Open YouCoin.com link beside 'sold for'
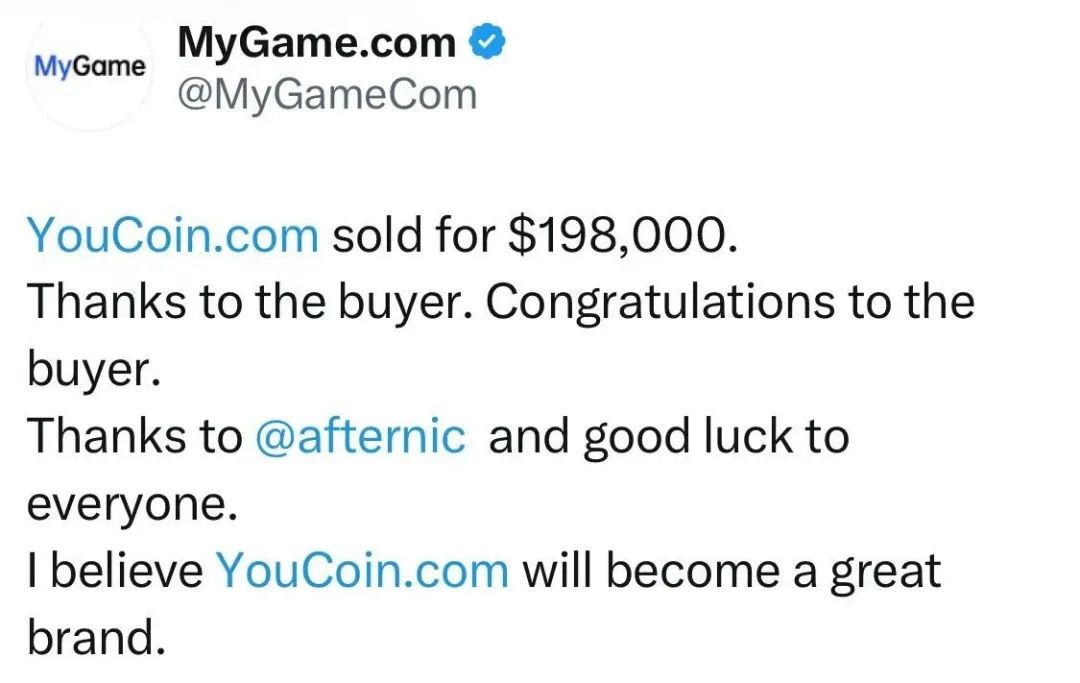 click(173, 235)
